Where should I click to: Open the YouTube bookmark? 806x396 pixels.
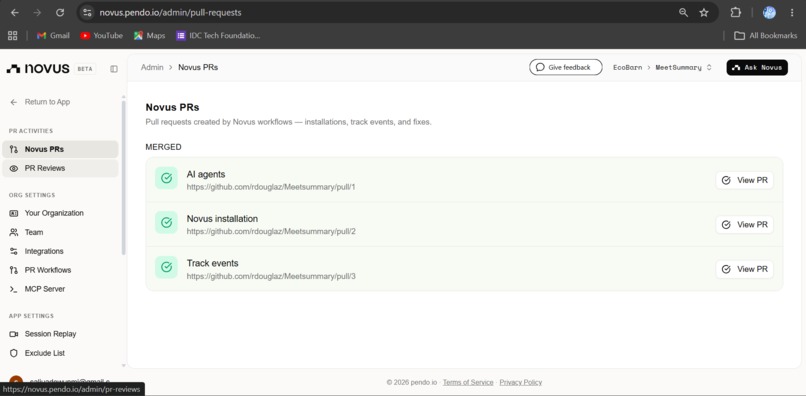click(x=101, y=35)
